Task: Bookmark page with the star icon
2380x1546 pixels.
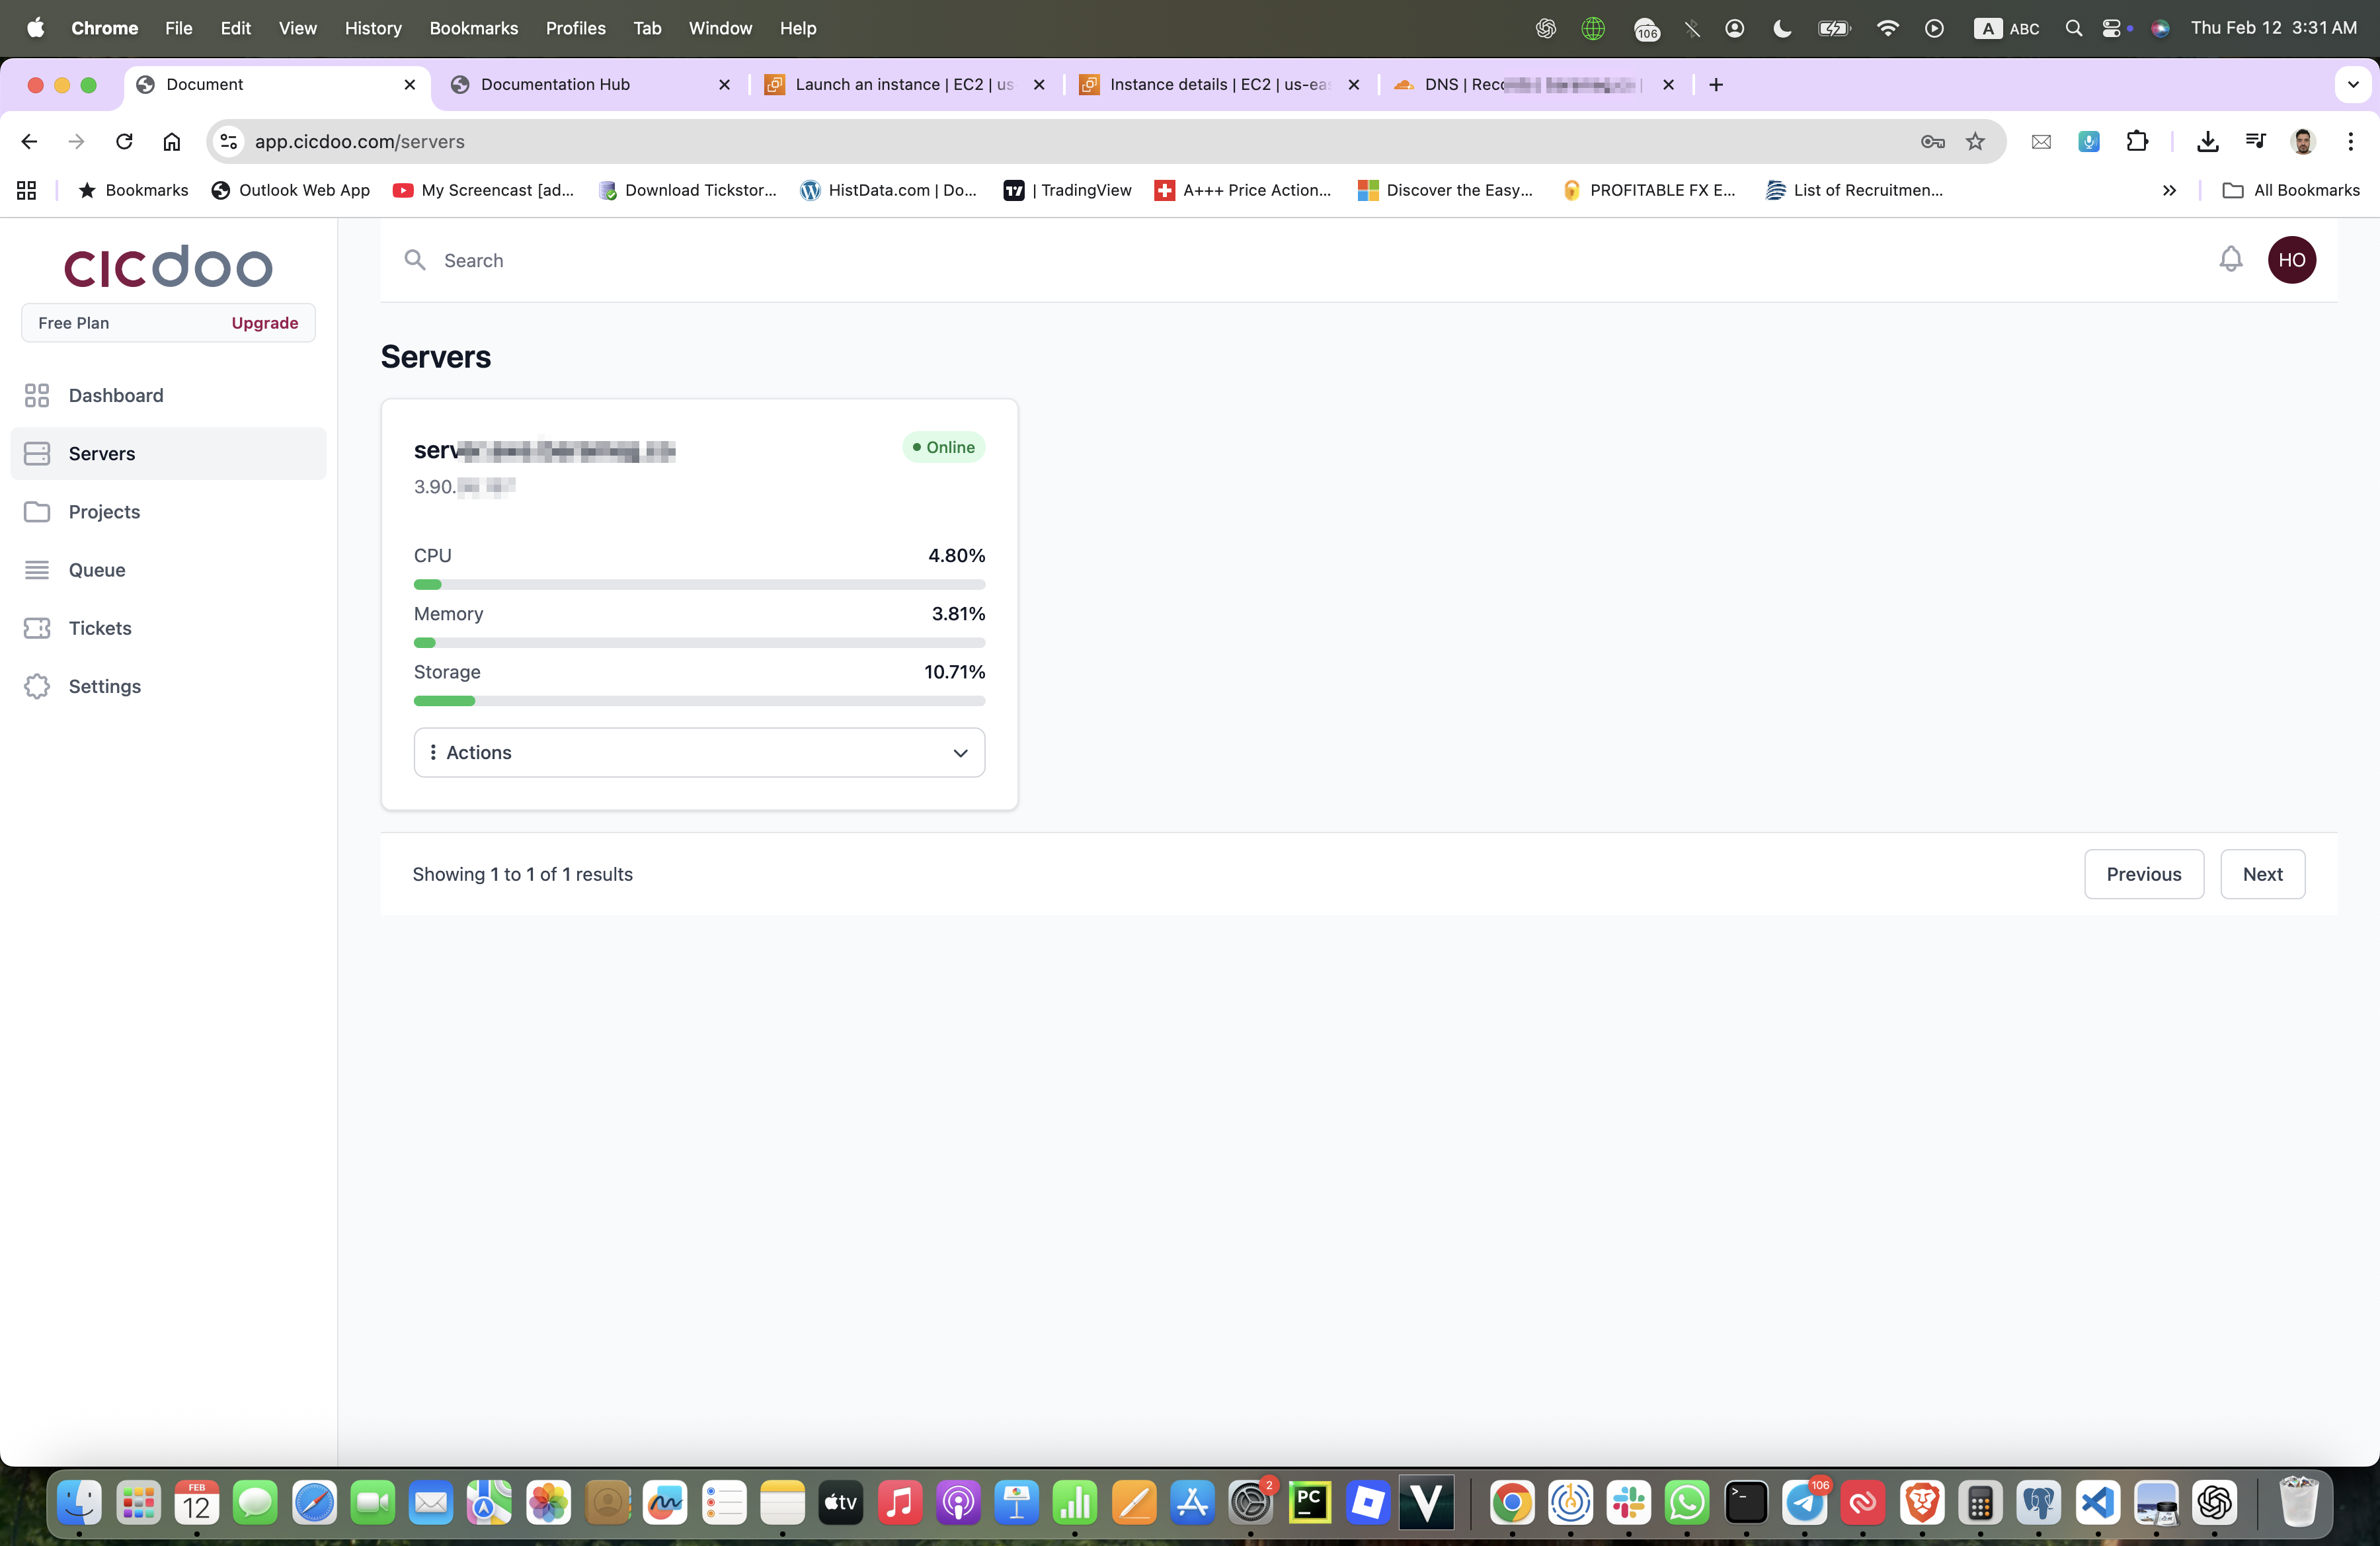Action: click(x=1975, y=142)
